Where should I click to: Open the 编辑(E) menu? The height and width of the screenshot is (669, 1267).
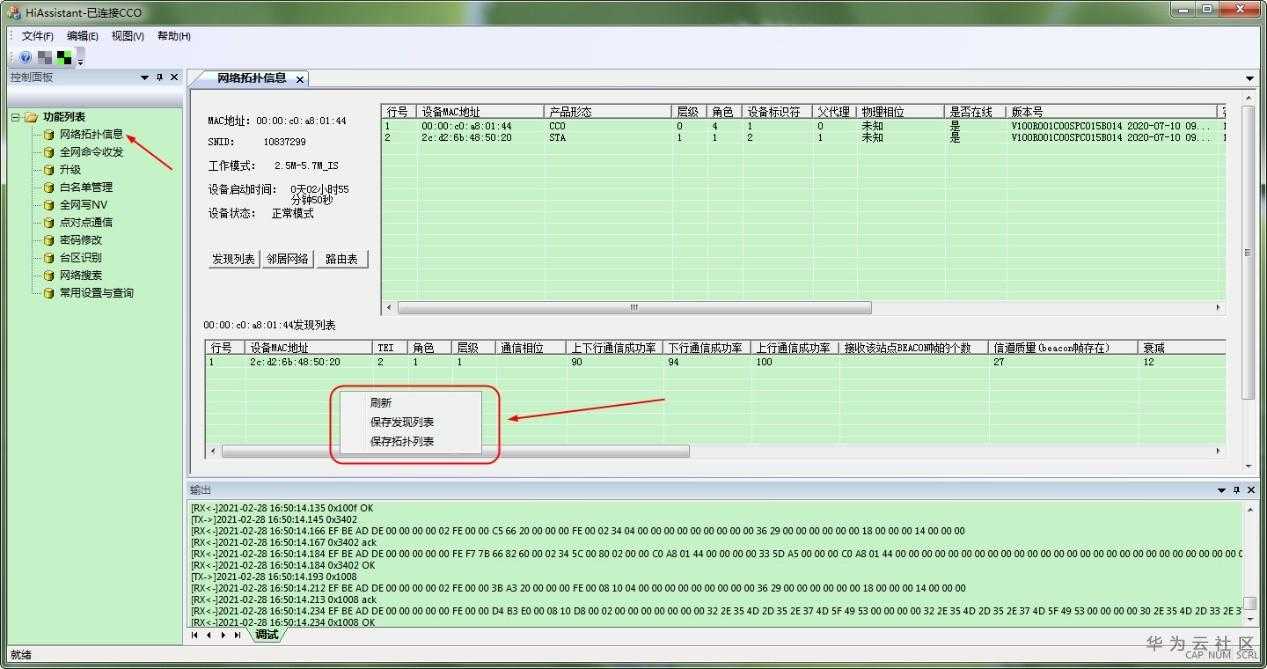(82, 36)
